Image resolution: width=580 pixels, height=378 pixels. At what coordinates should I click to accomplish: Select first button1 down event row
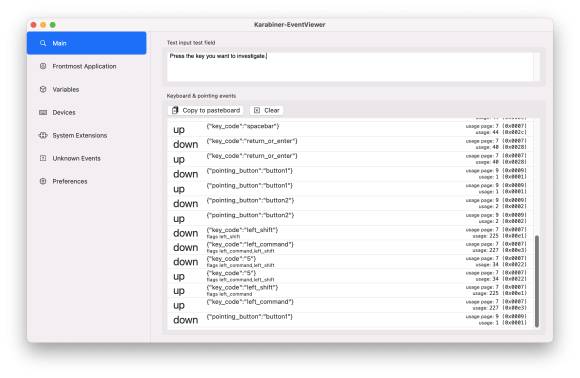point(350,173)
